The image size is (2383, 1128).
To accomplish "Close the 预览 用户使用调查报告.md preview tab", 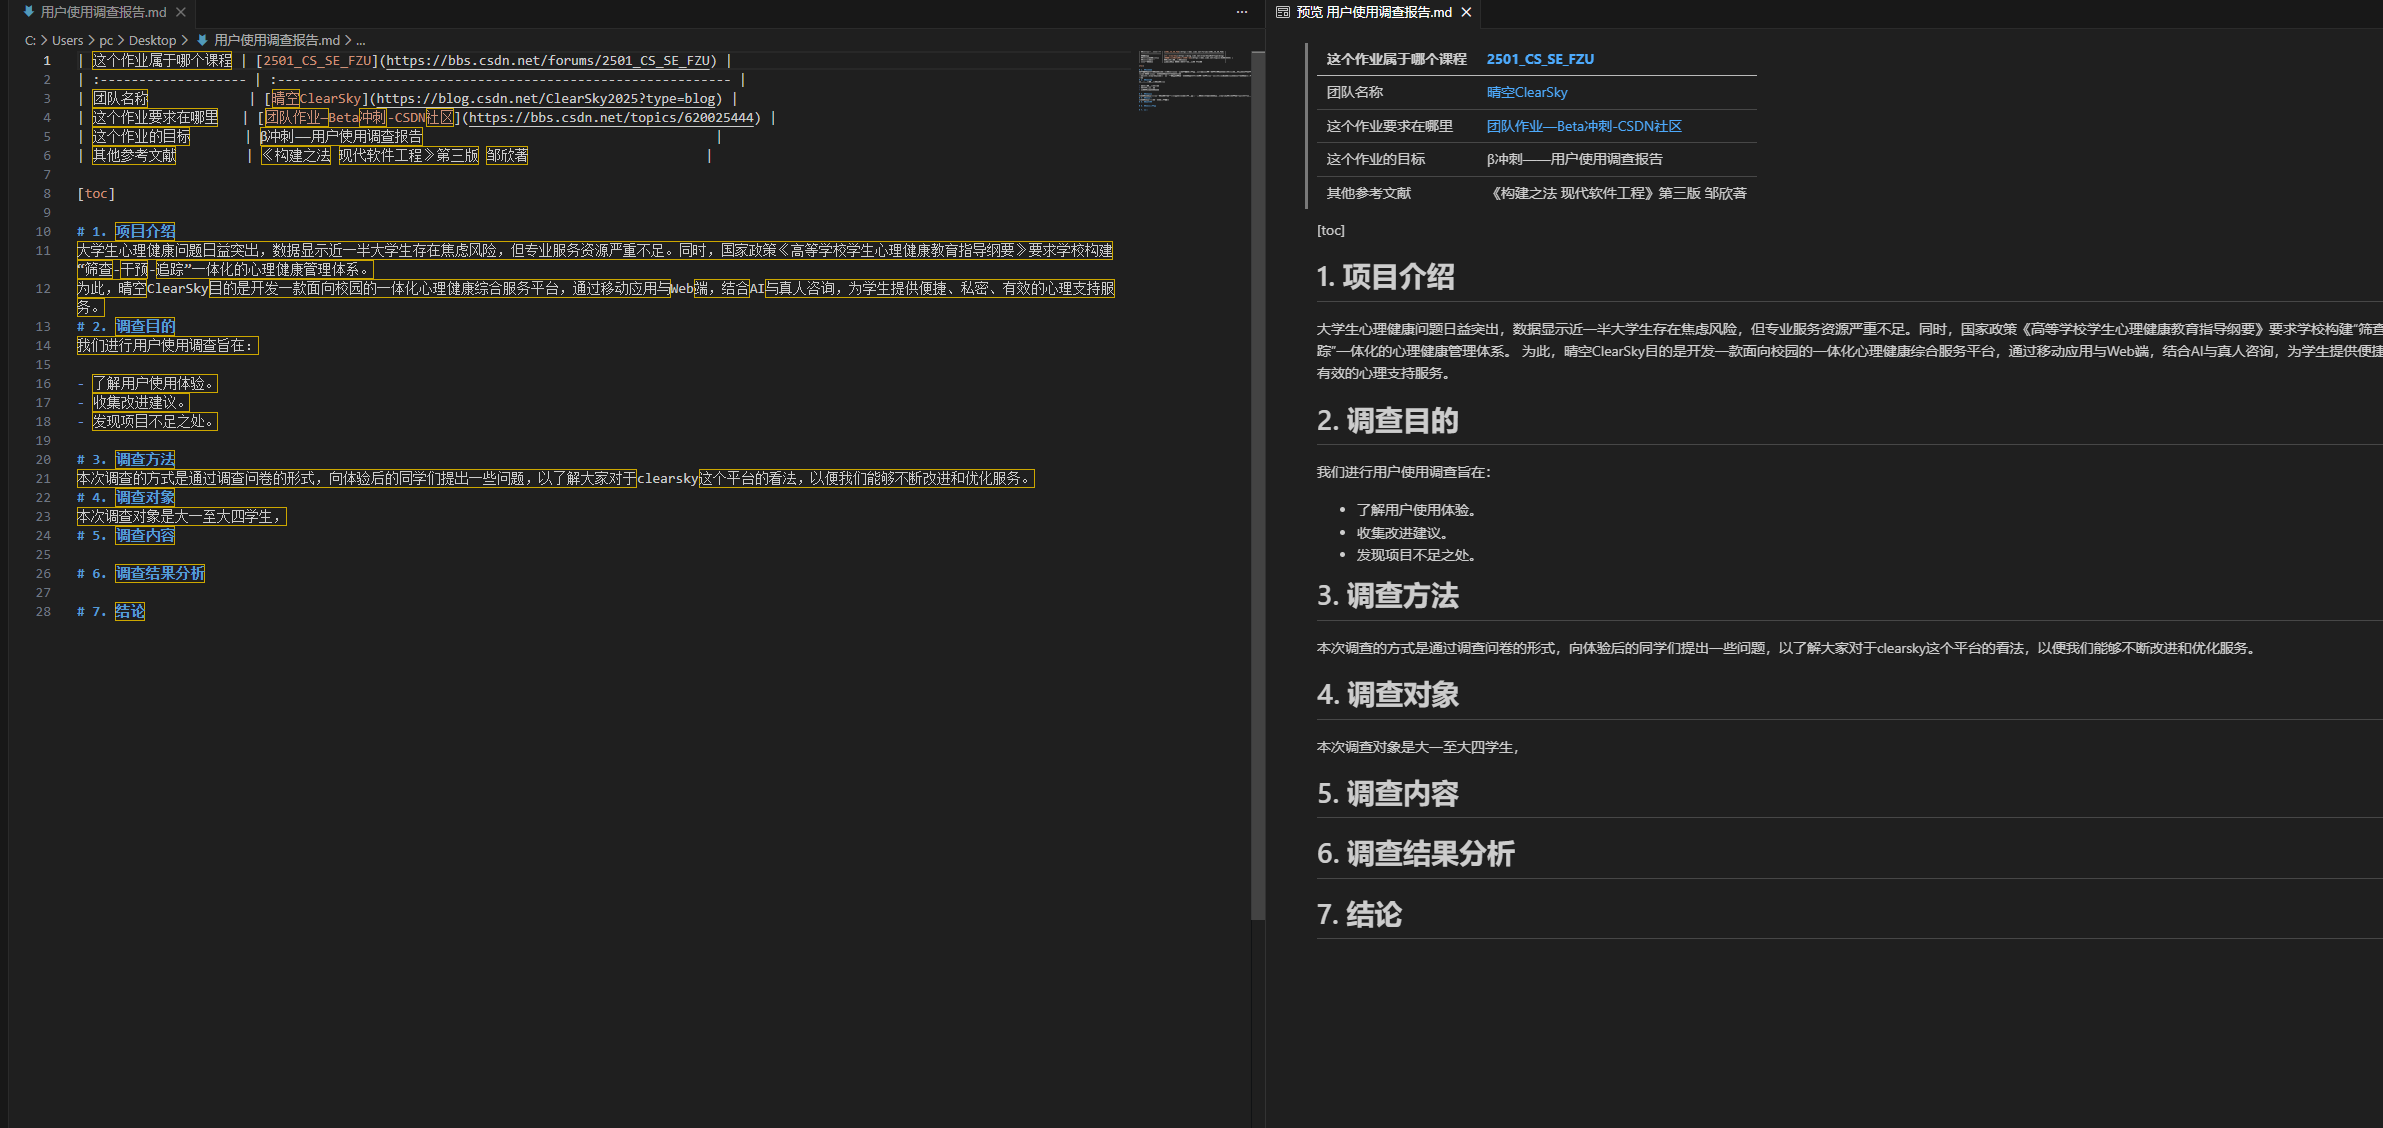I will pyautogui.click(x=1466, y=12).
